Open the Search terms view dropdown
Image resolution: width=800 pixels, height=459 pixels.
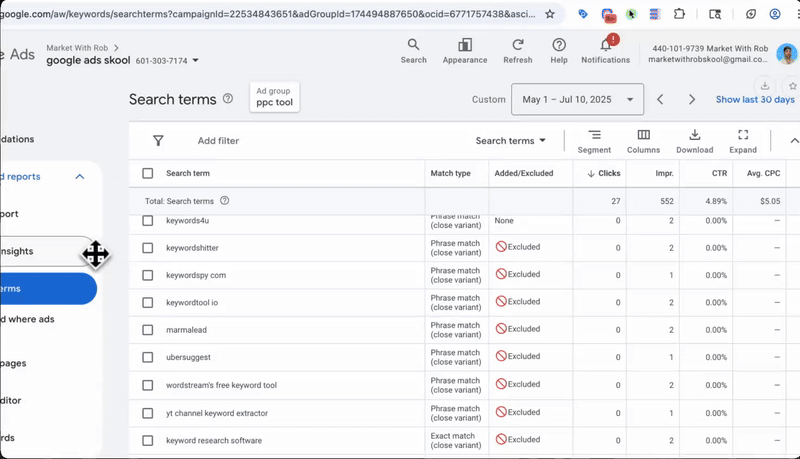coord(511,141)
